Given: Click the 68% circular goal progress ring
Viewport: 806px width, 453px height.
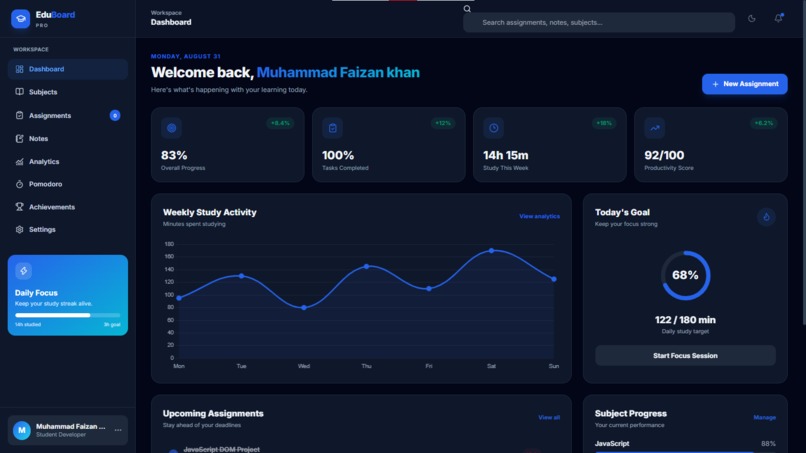Looking at the screenshot, I should click(x=685, y=275).
